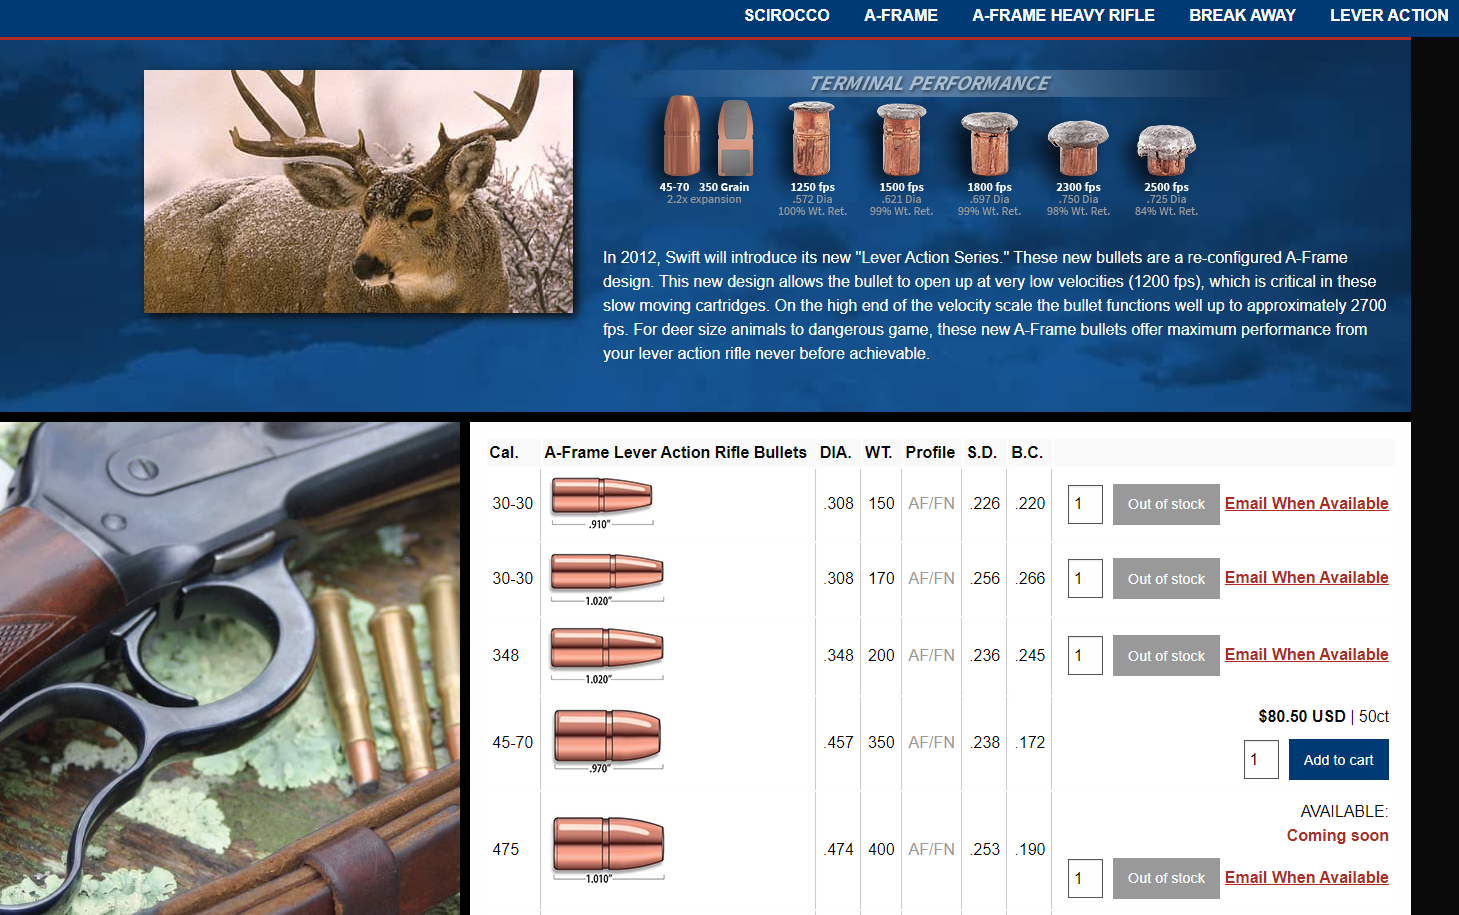The width and height of the screenshot is (1459, 915).
Task: Open the 475 caliber bullet image
Action: click(x=608, y=848)
